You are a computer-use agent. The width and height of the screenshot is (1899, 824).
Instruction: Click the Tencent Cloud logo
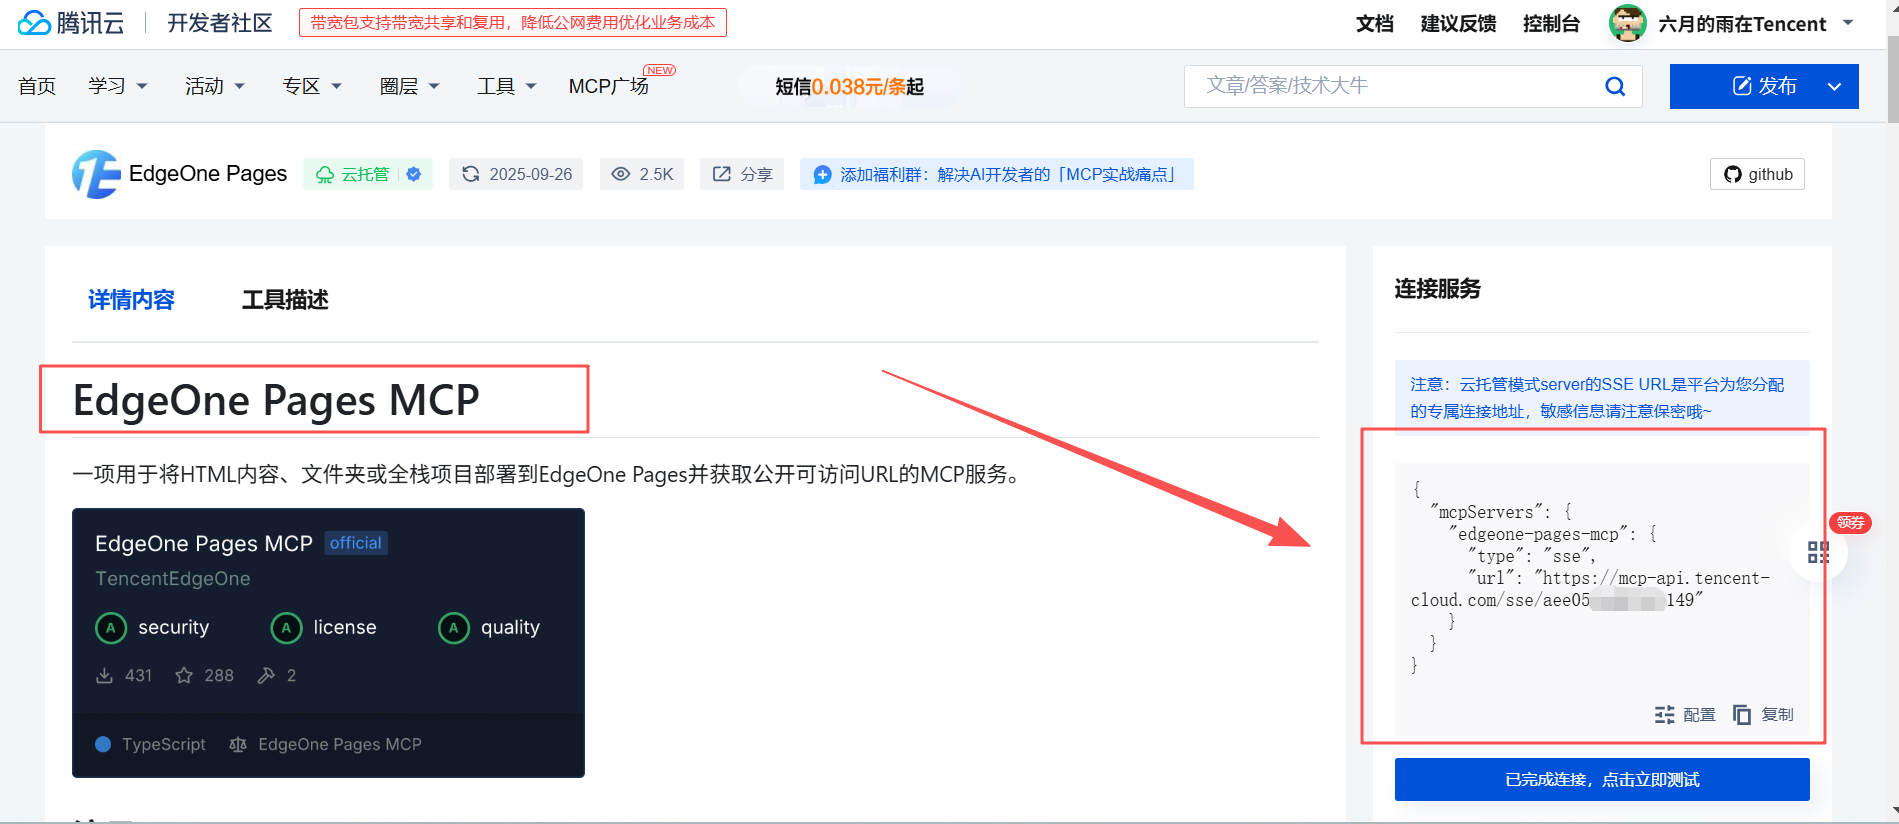[x=70, y=23]
